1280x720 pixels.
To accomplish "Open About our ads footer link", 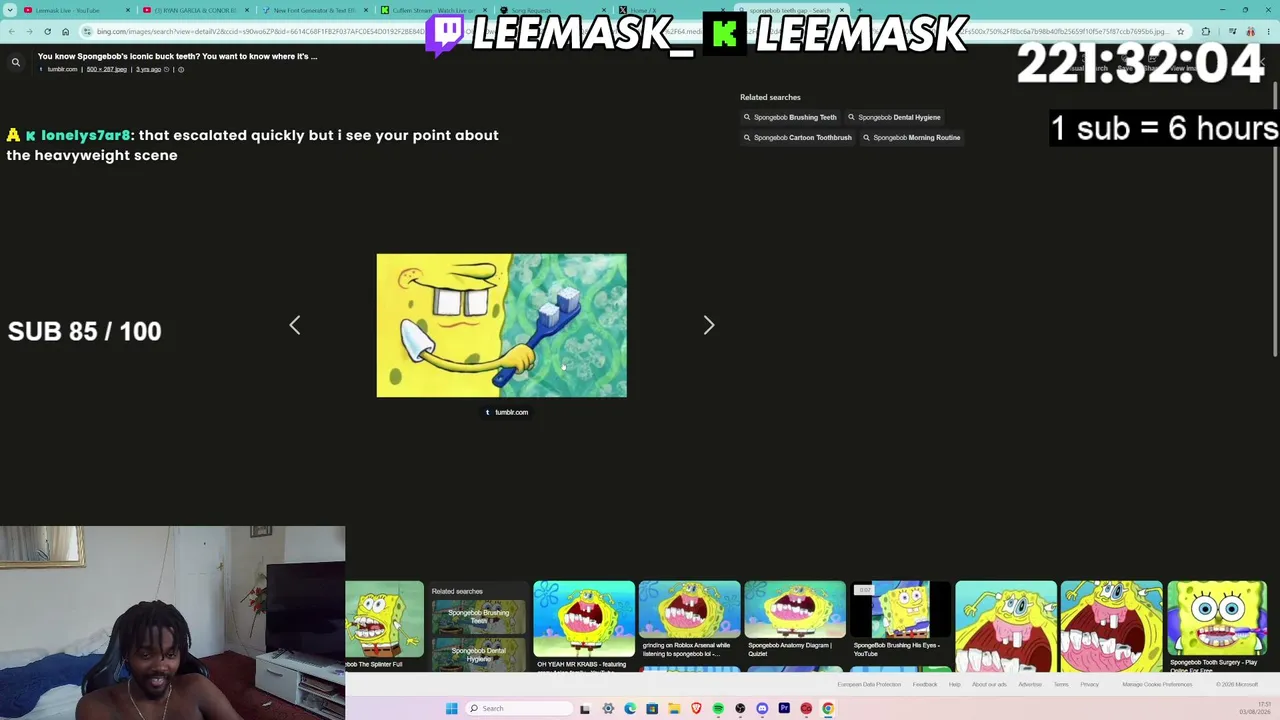I will pos(989,684).
